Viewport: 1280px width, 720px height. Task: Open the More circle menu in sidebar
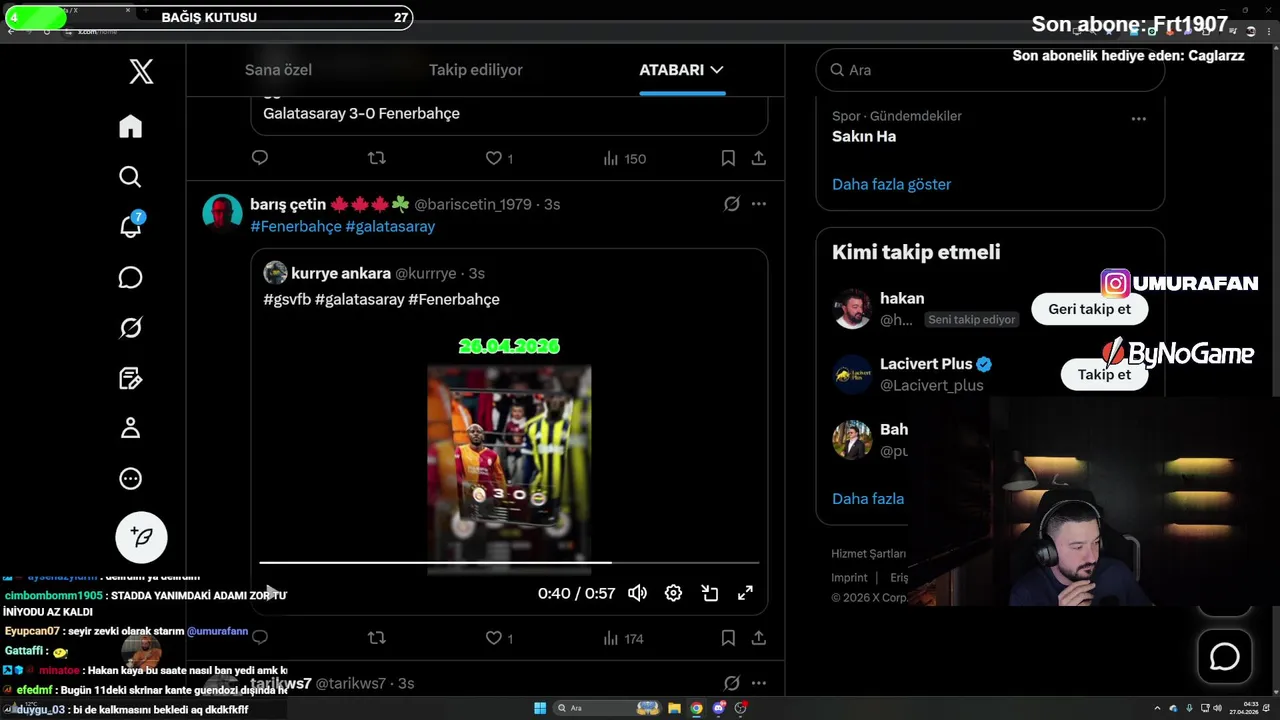tap(131, 479)
